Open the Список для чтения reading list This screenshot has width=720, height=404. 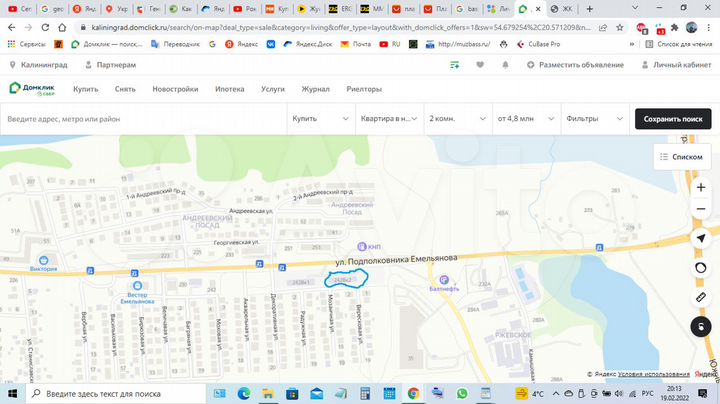click(x=678, y=44)
